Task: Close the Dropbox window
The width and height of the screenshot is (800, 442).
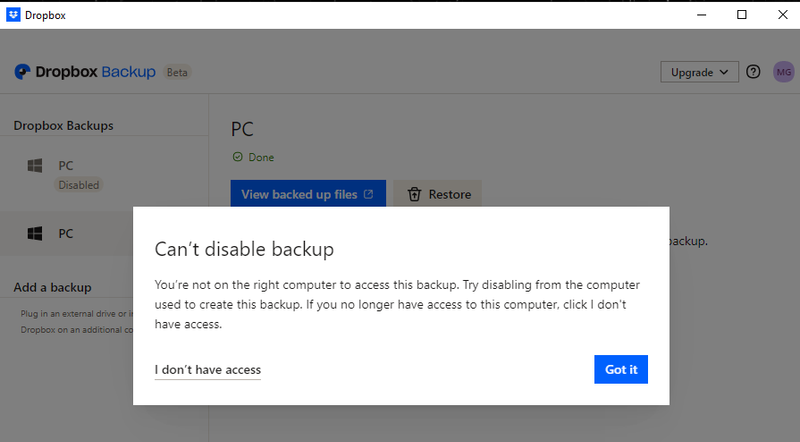Action: click(780, 15)
